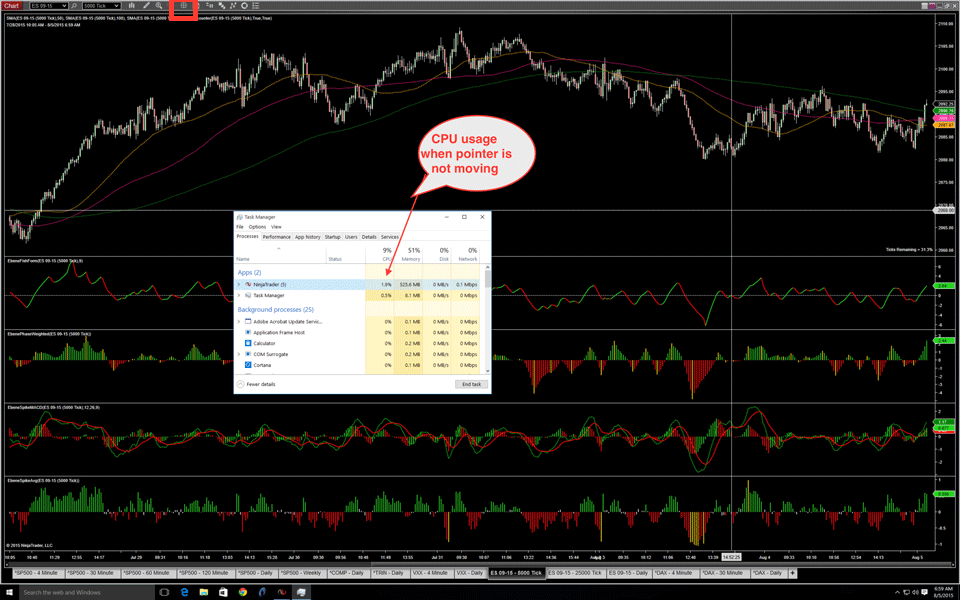Sort processes by the CPU column
Image resolution: width=960 pixels, height=600 pixels.
pos(380,254)
